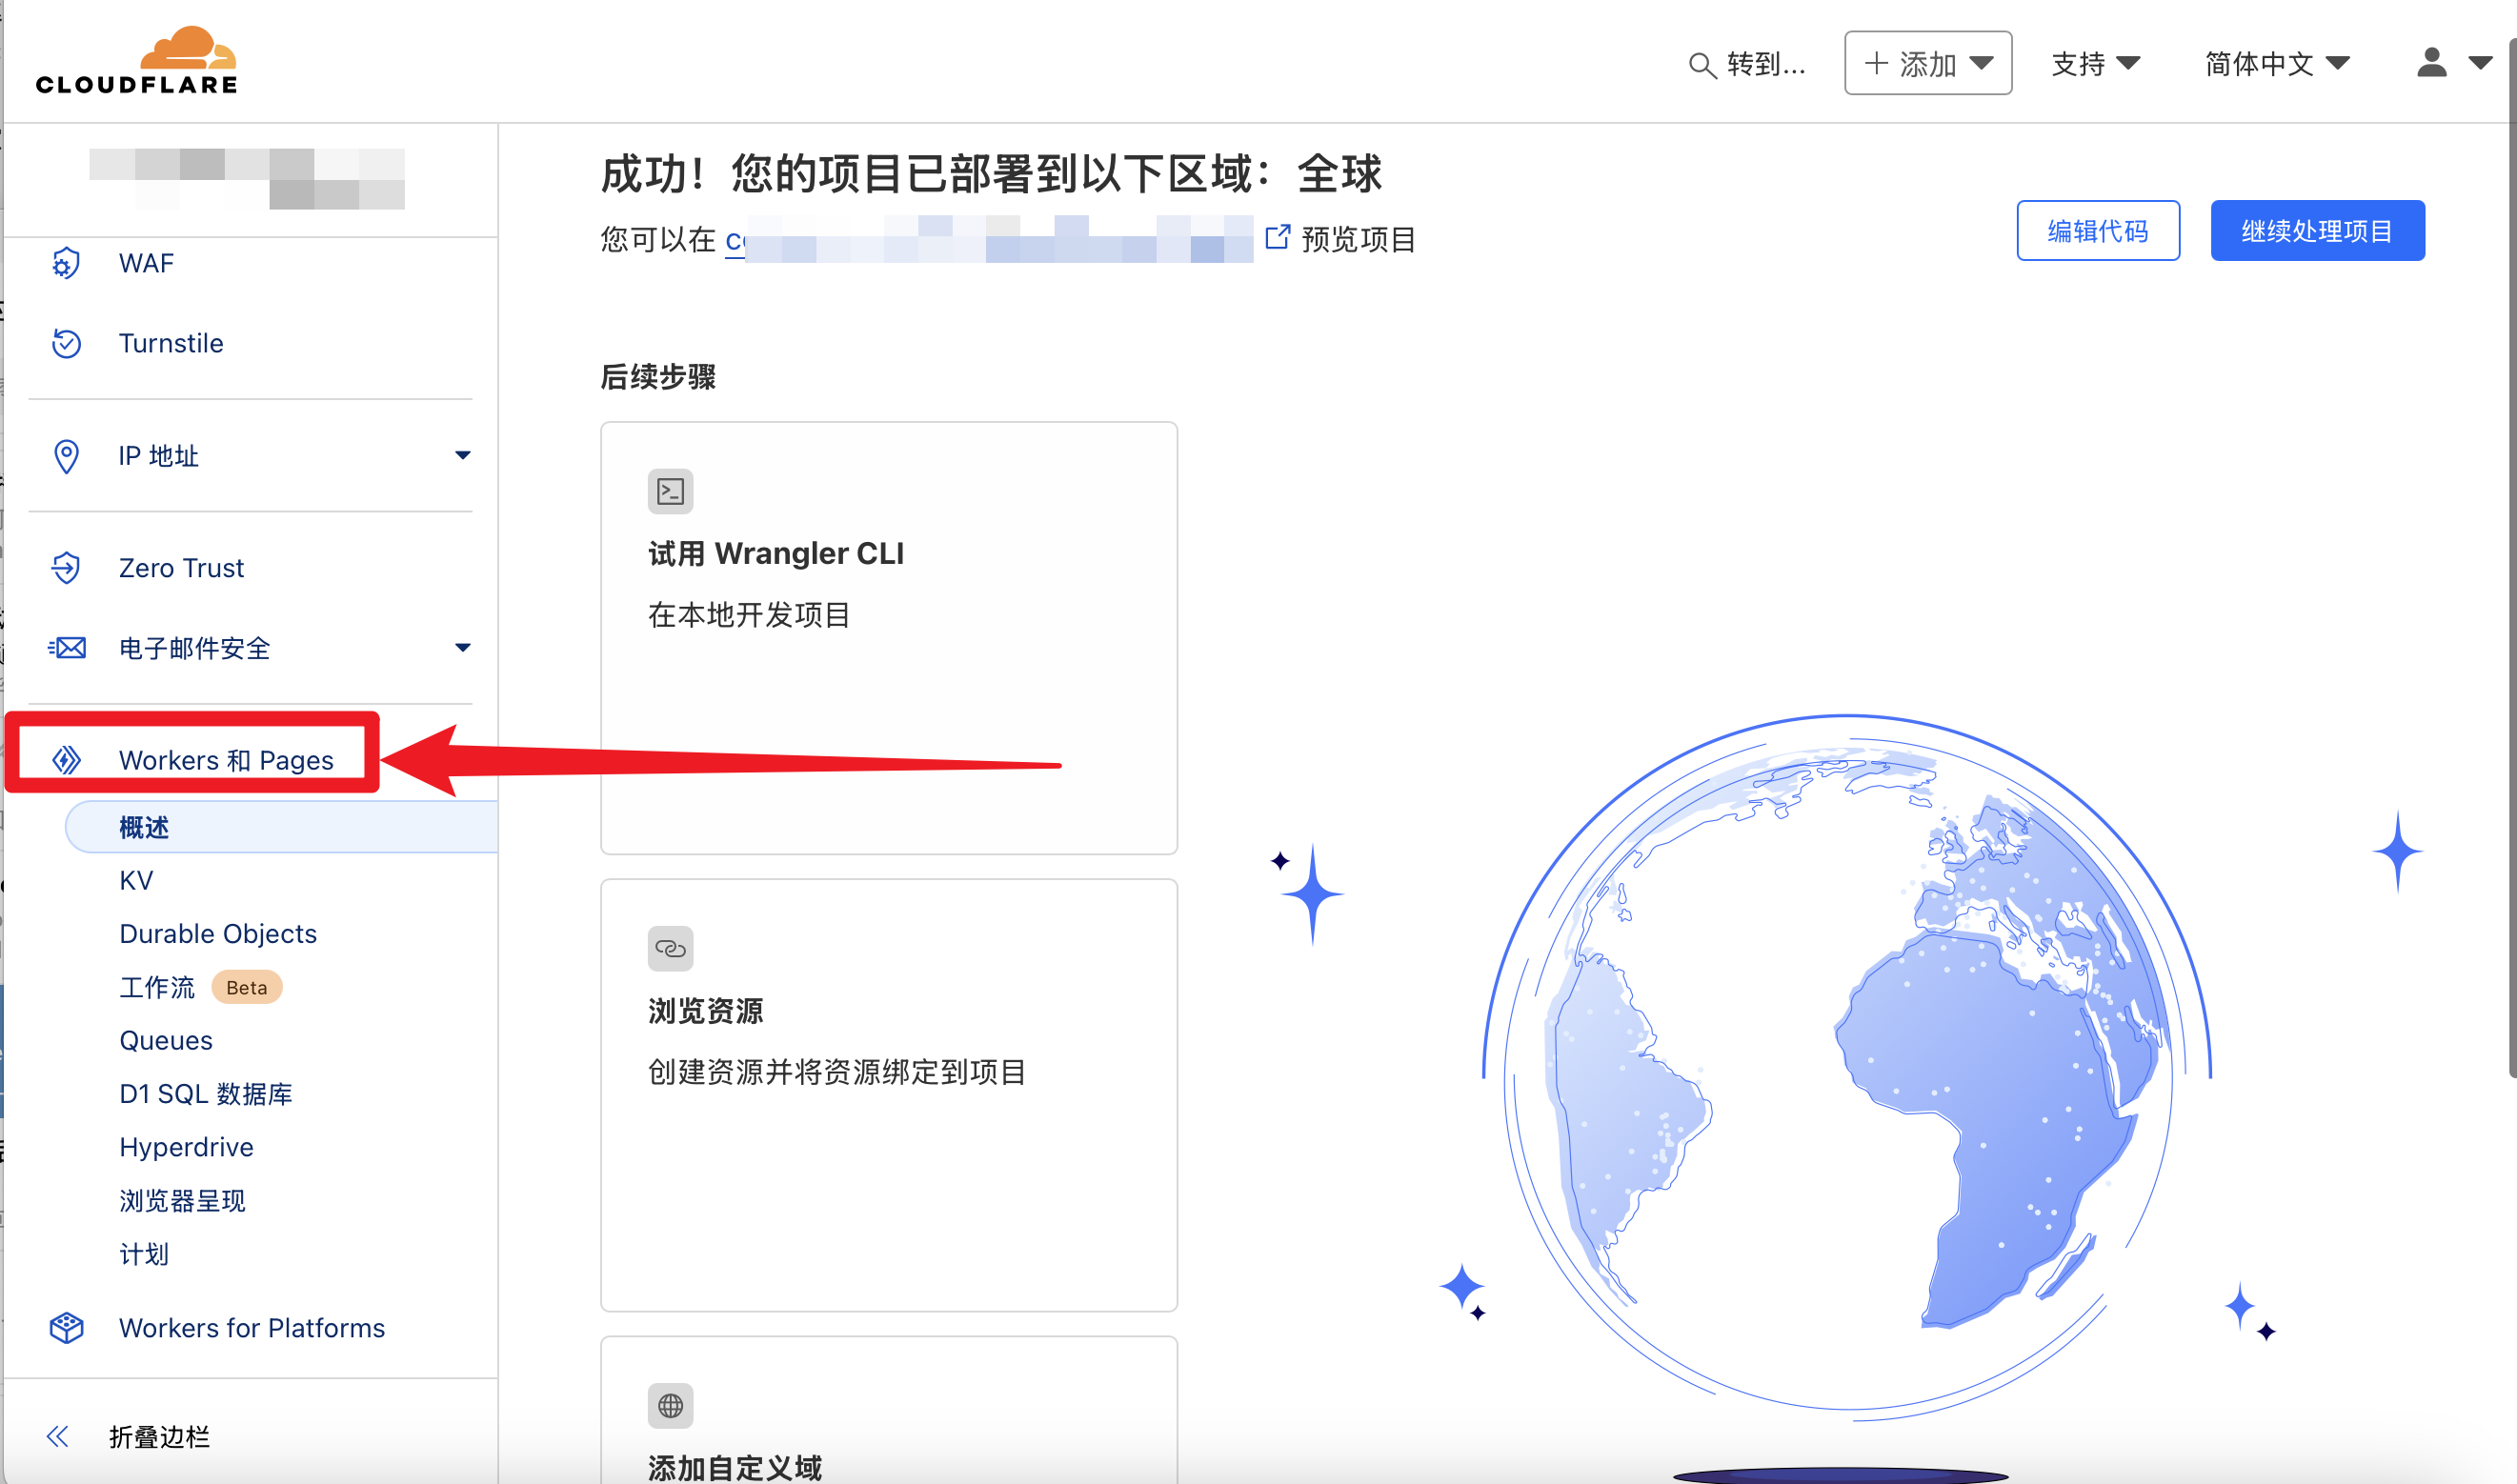2517x1484 pixels.
Task: Open the 添加自定义域 card
Action: tap(888, 1410)
